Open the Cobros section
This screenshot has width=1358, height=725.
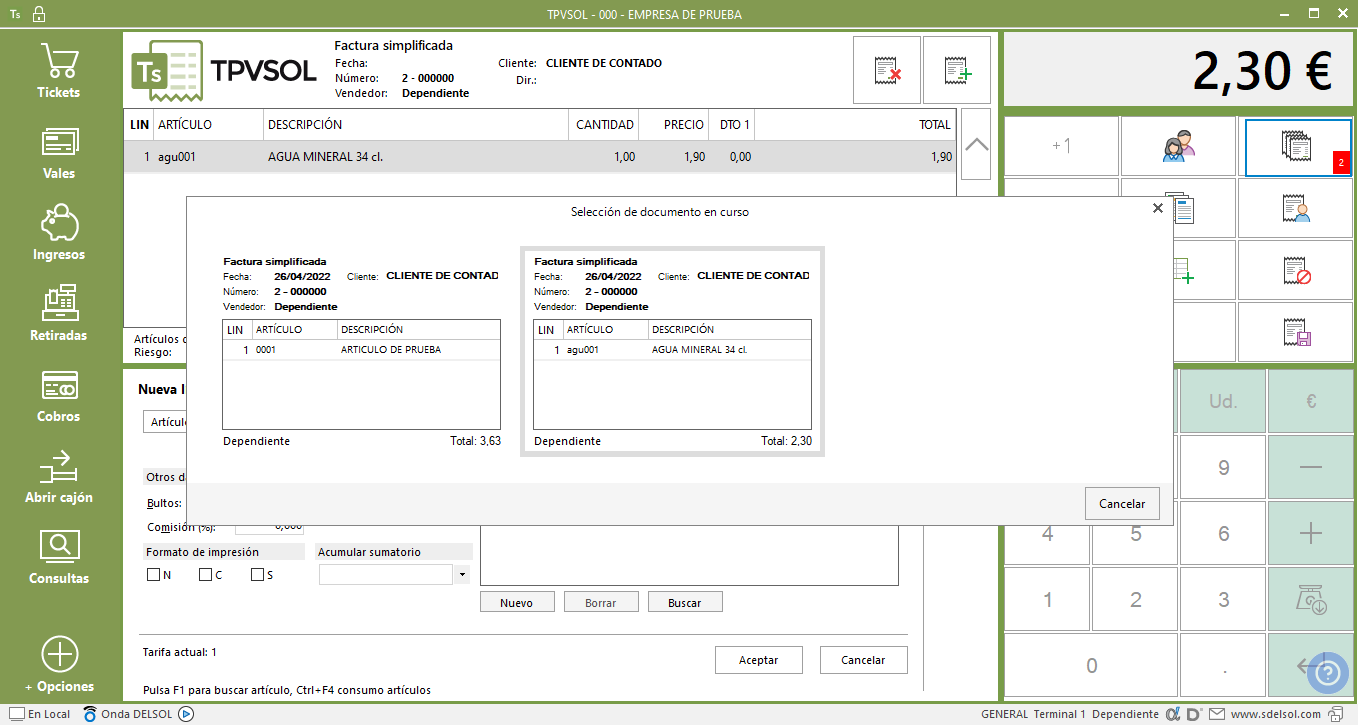tap(59, 396)
